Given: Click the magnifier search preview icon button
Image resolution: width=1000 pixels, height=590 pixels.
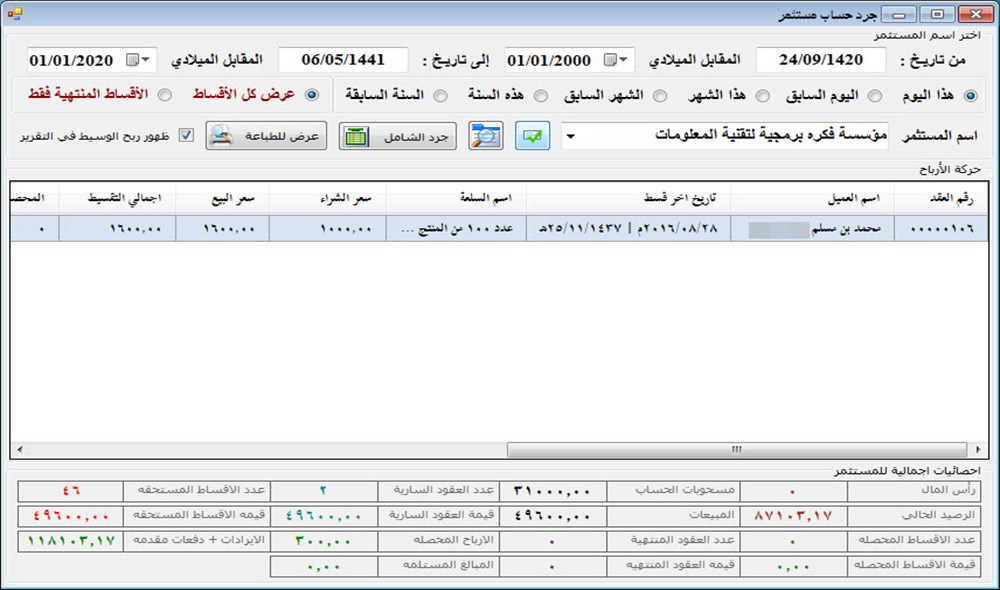Looking at the screenshot, I should click(486, 136).
